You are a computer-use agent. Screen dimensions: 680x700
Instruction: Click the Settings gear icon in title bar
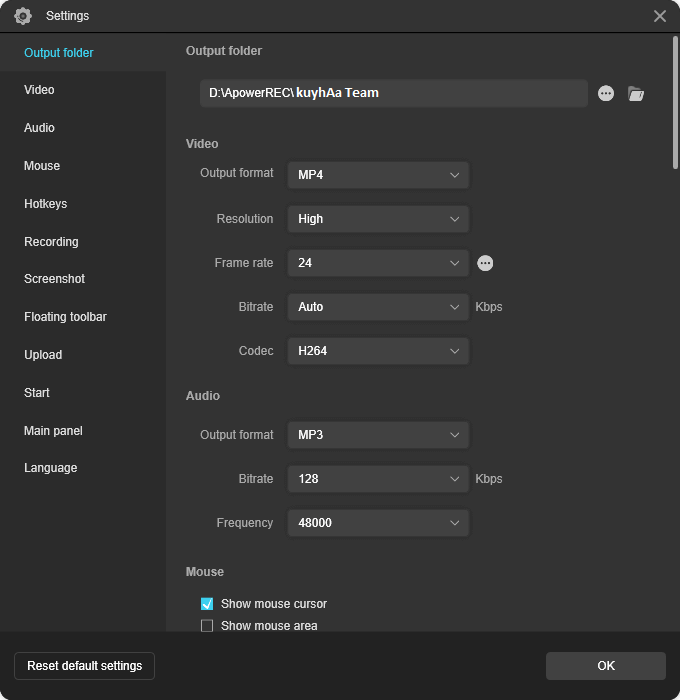pyautogui.click(x=23, y=16)
